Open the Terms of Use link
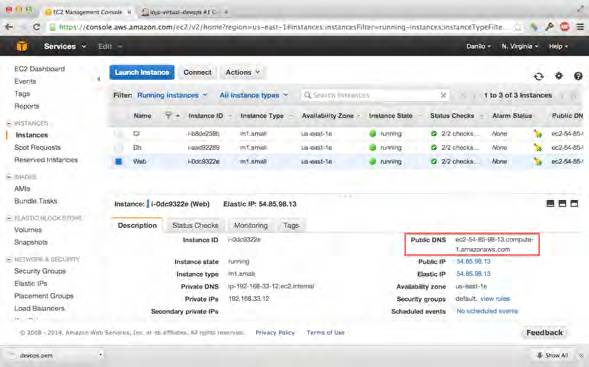Image resolution: width=589 pixels, height=367 pixels. click(x=325, y=332)
